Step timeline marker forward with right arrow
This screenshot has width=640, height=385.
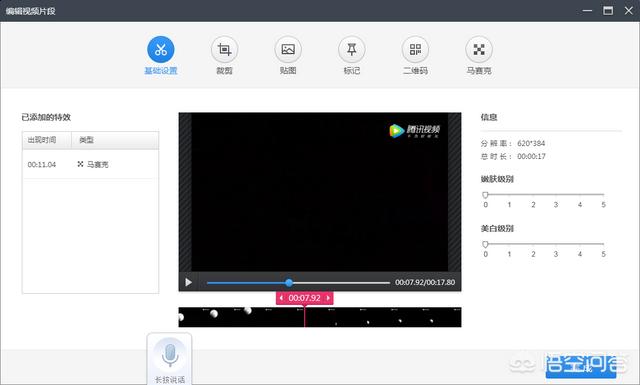pos(328,298)
